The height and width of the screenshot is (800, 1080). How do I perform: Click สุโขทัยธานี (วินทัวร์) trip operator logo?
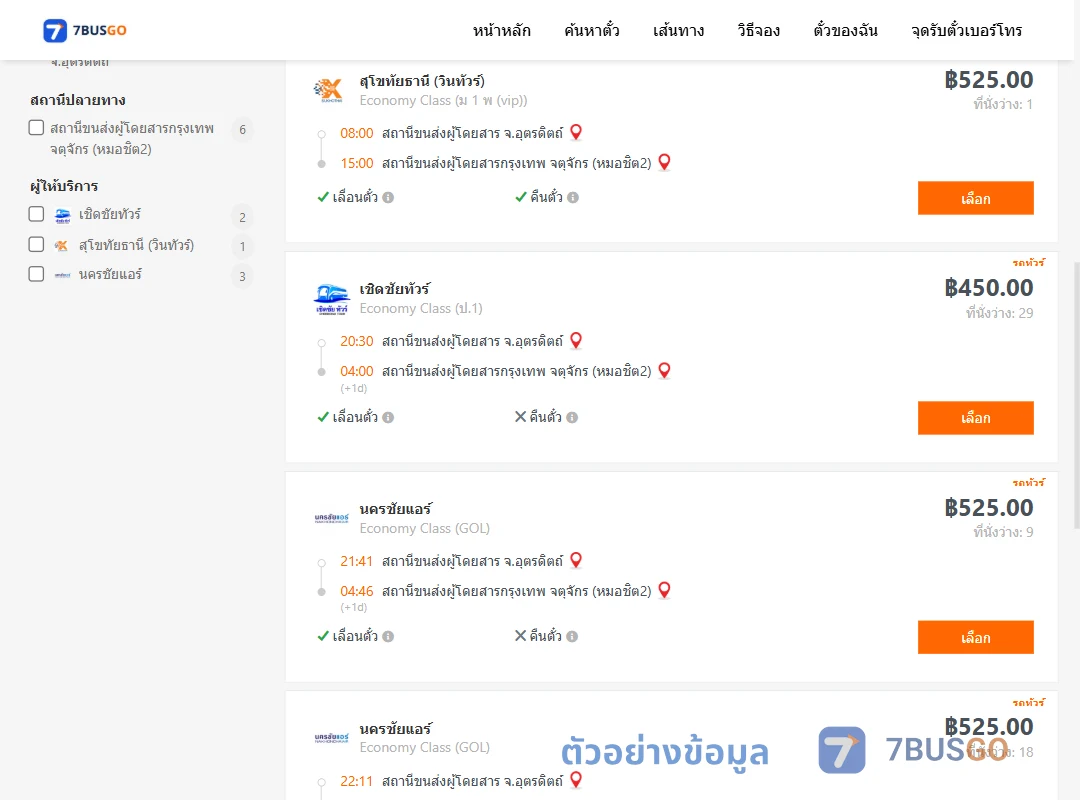pyautogui.click(x=329, y=90)
